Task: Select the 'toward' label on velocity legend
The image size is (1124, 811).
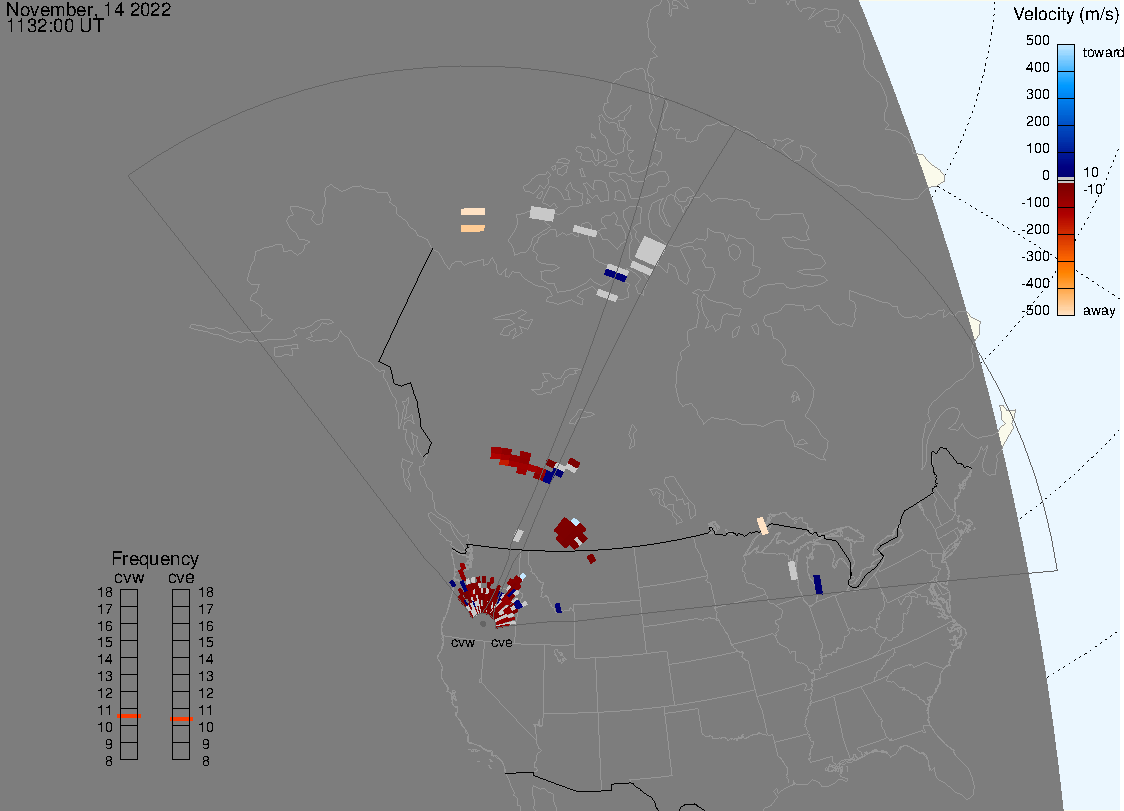Action: coord(1102,52)
